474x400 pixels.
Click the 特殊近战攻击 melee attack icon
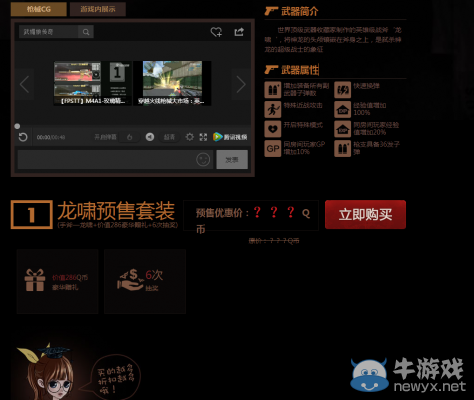coord(273,109)
